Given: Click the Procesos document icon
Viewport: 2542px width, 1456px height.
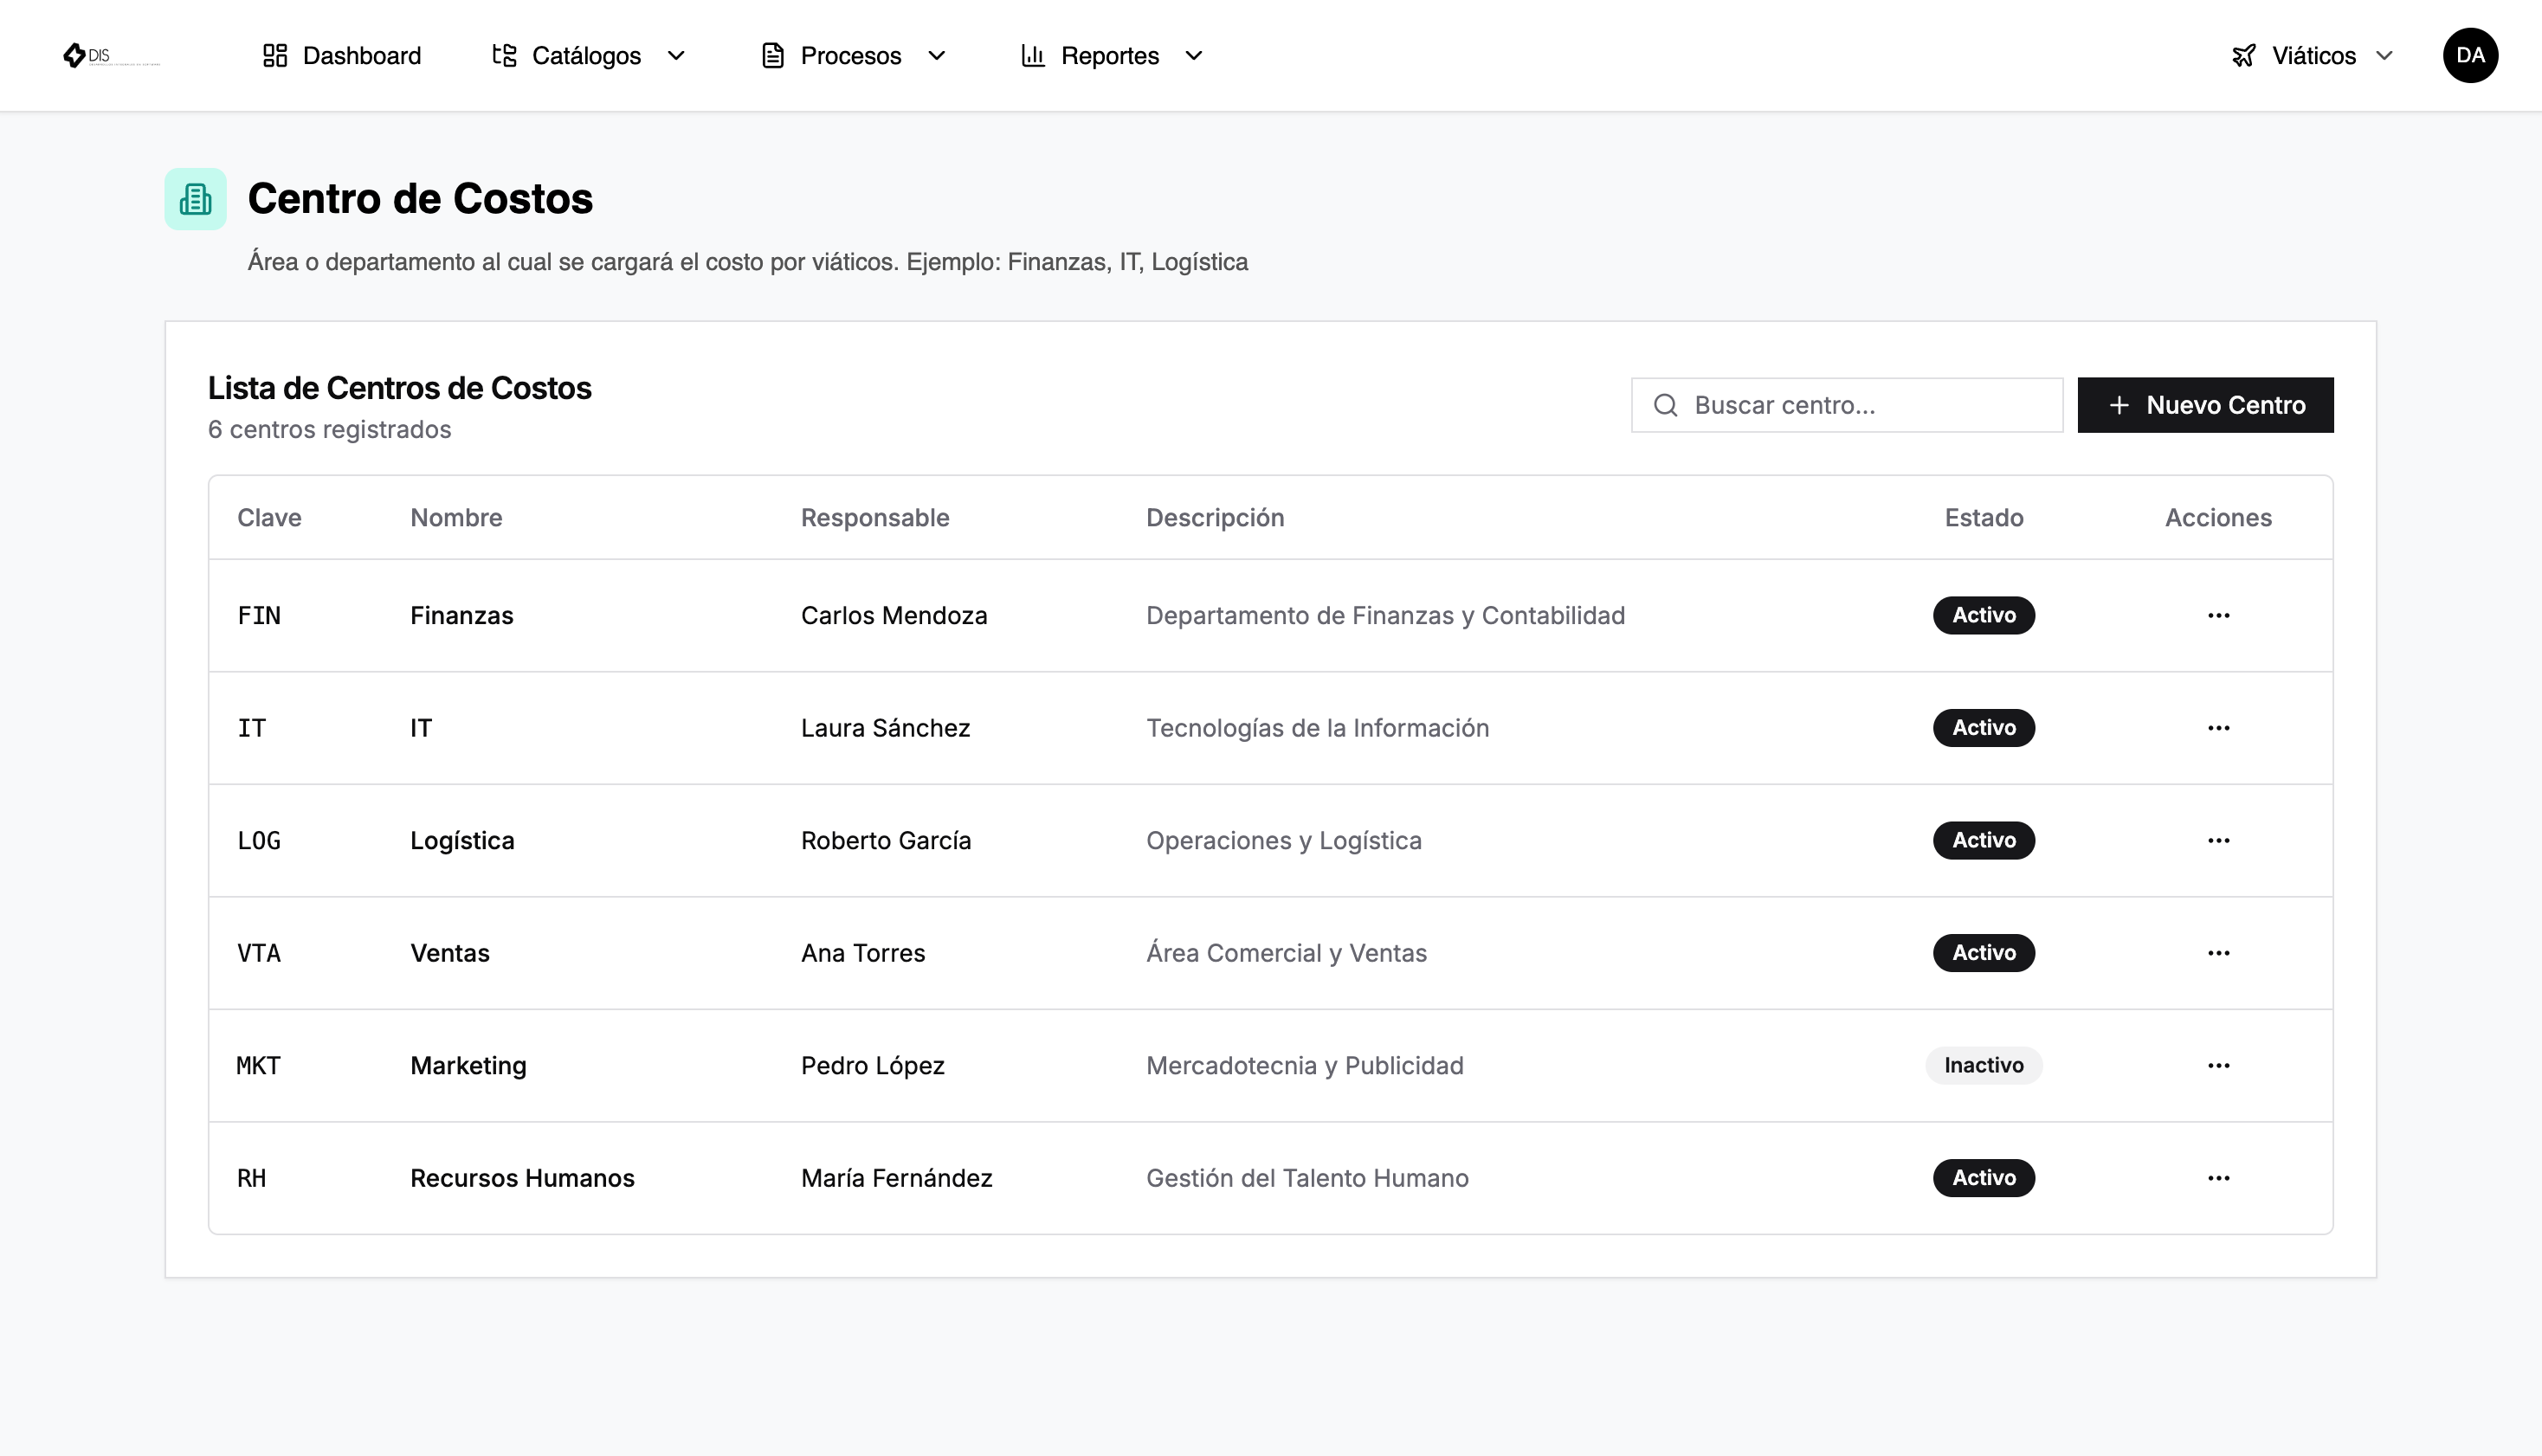Looking at the screenshot, I should [x=773, y=55].
